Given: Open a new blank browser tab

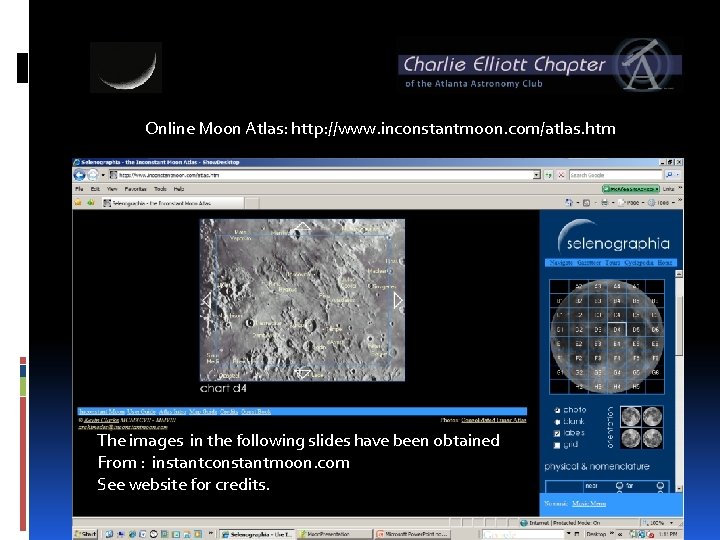Looking at the screenshot, I should pos(252,203).
